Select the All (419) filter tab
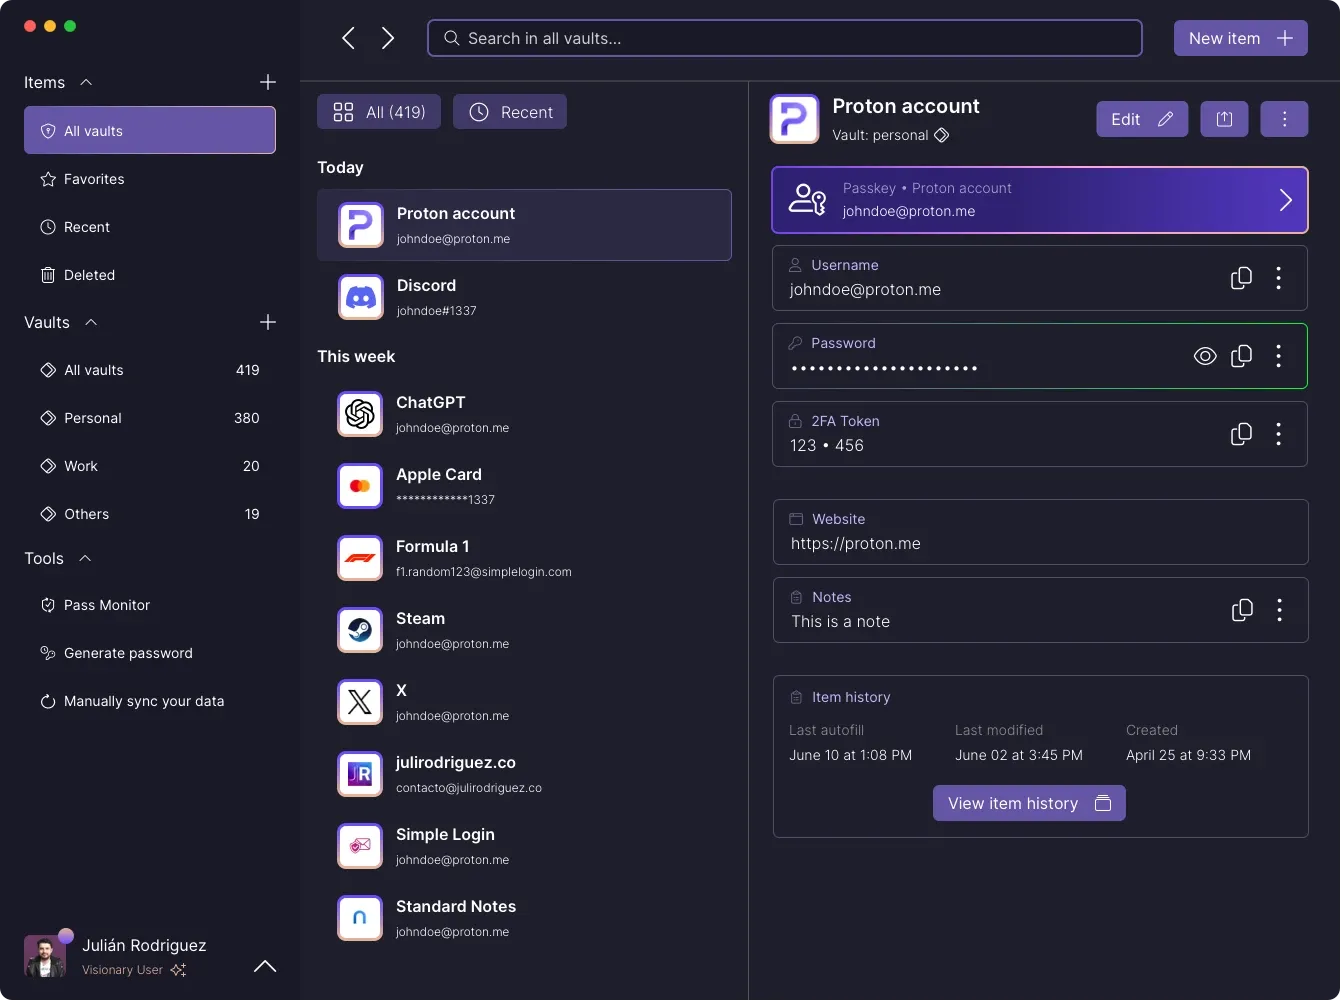Screen dimensions: 1341x1001 pos(379,112)
